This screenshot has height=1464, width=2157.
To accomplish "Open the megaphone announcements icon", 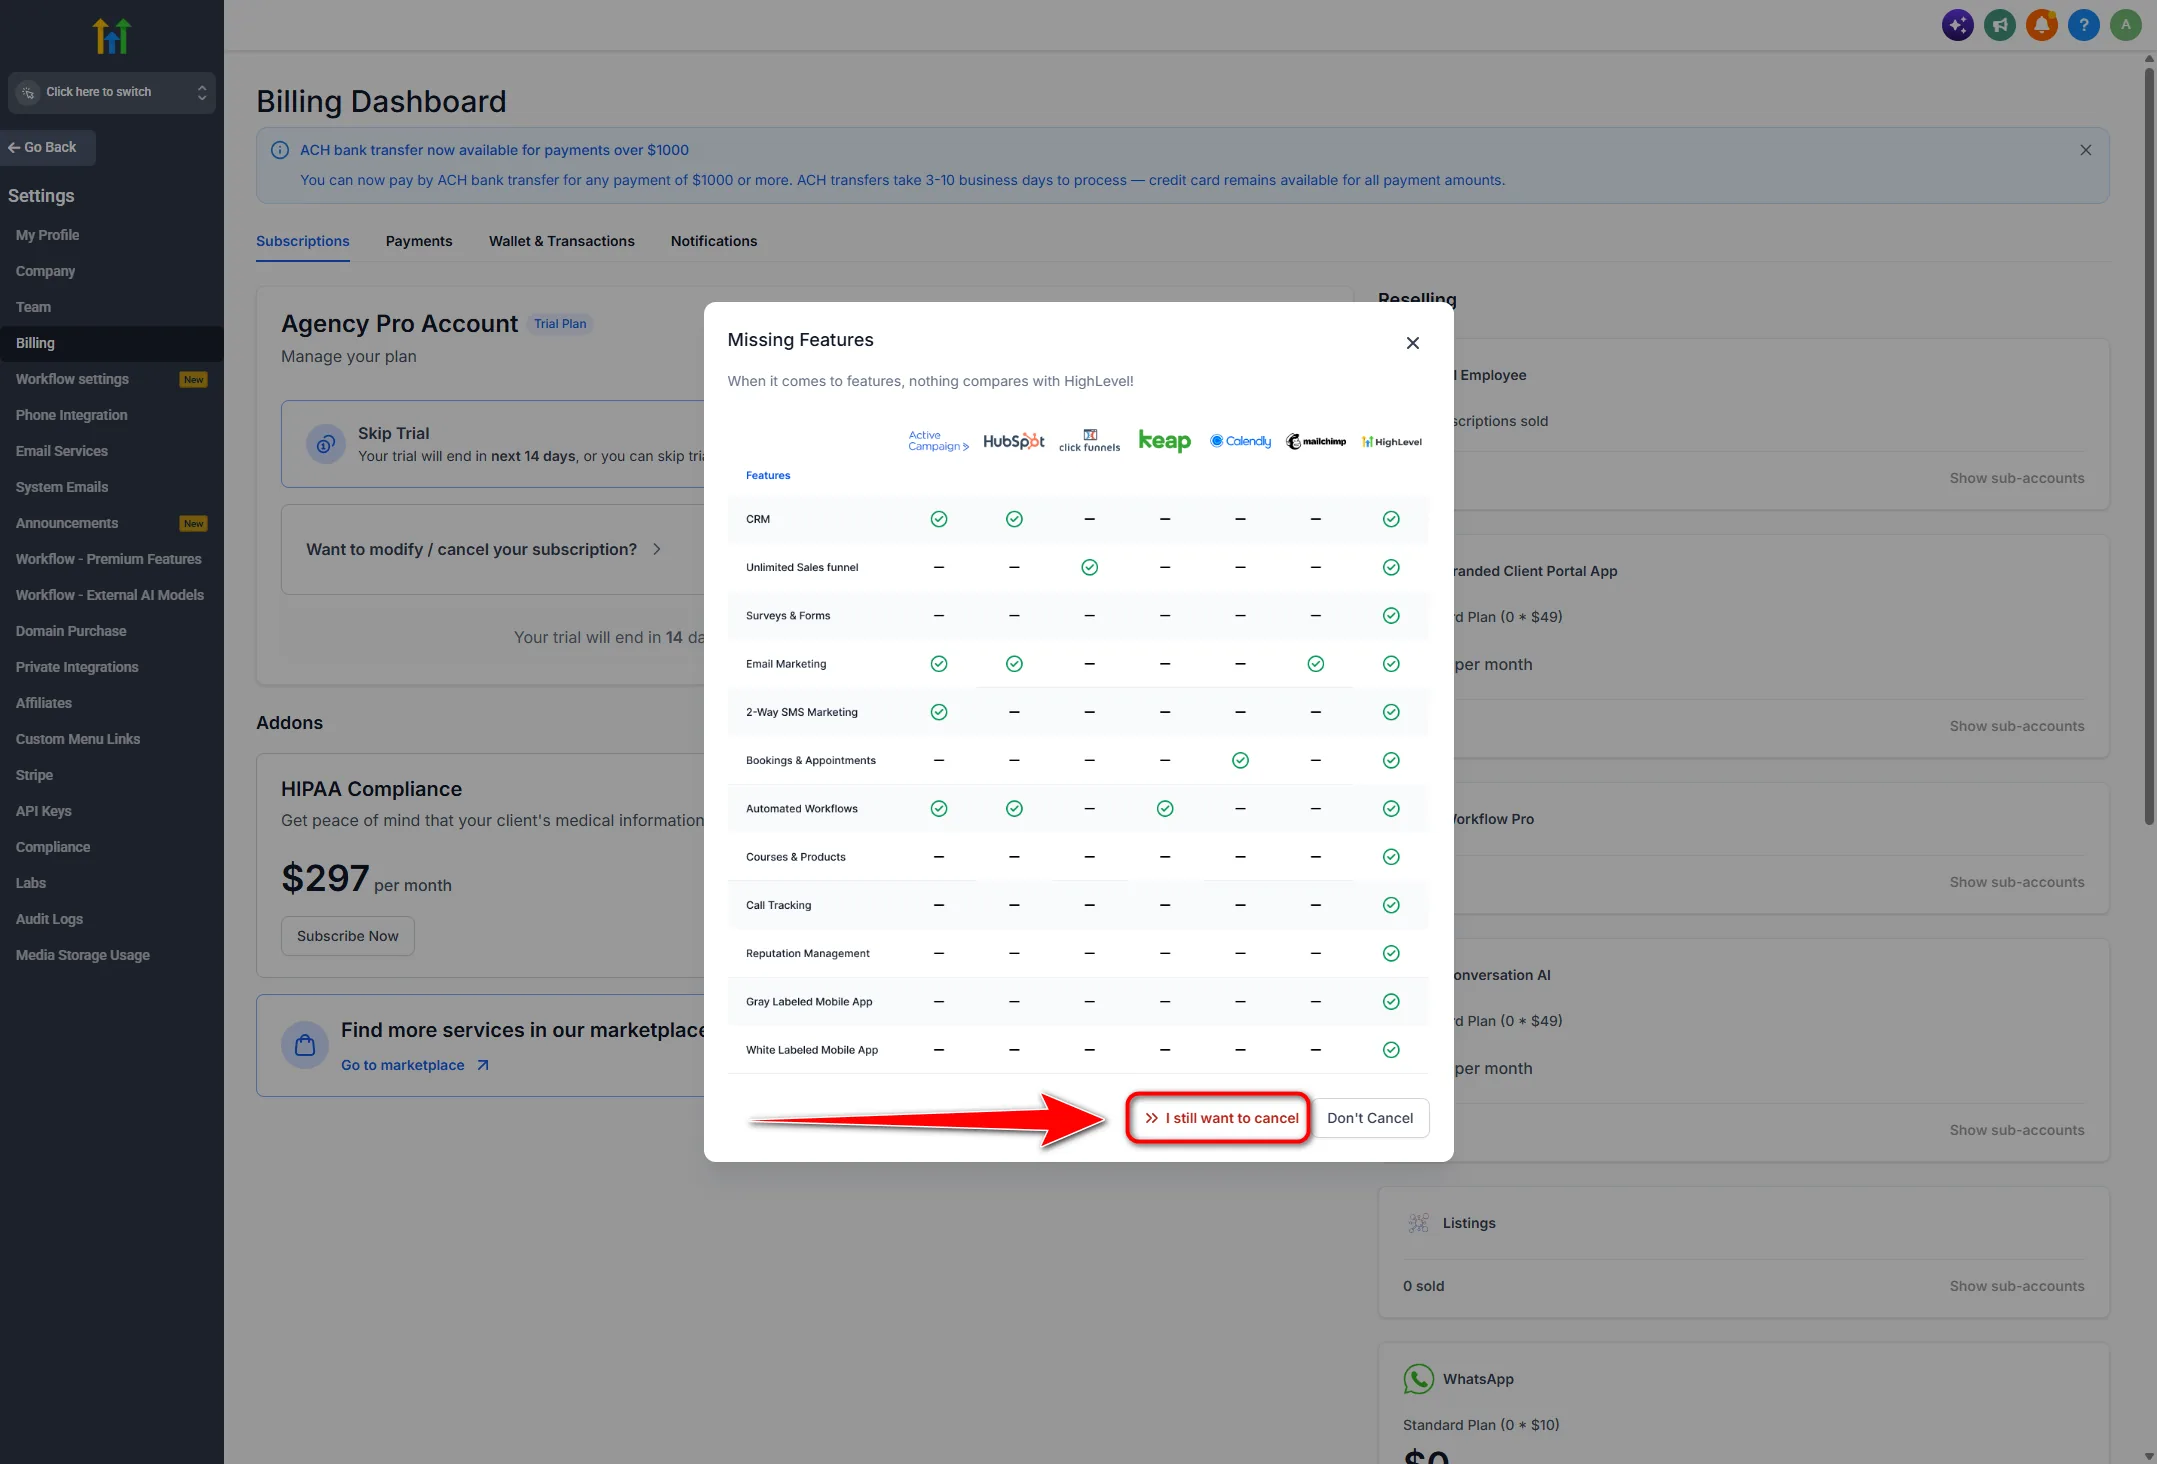I will pos(1999,25).
